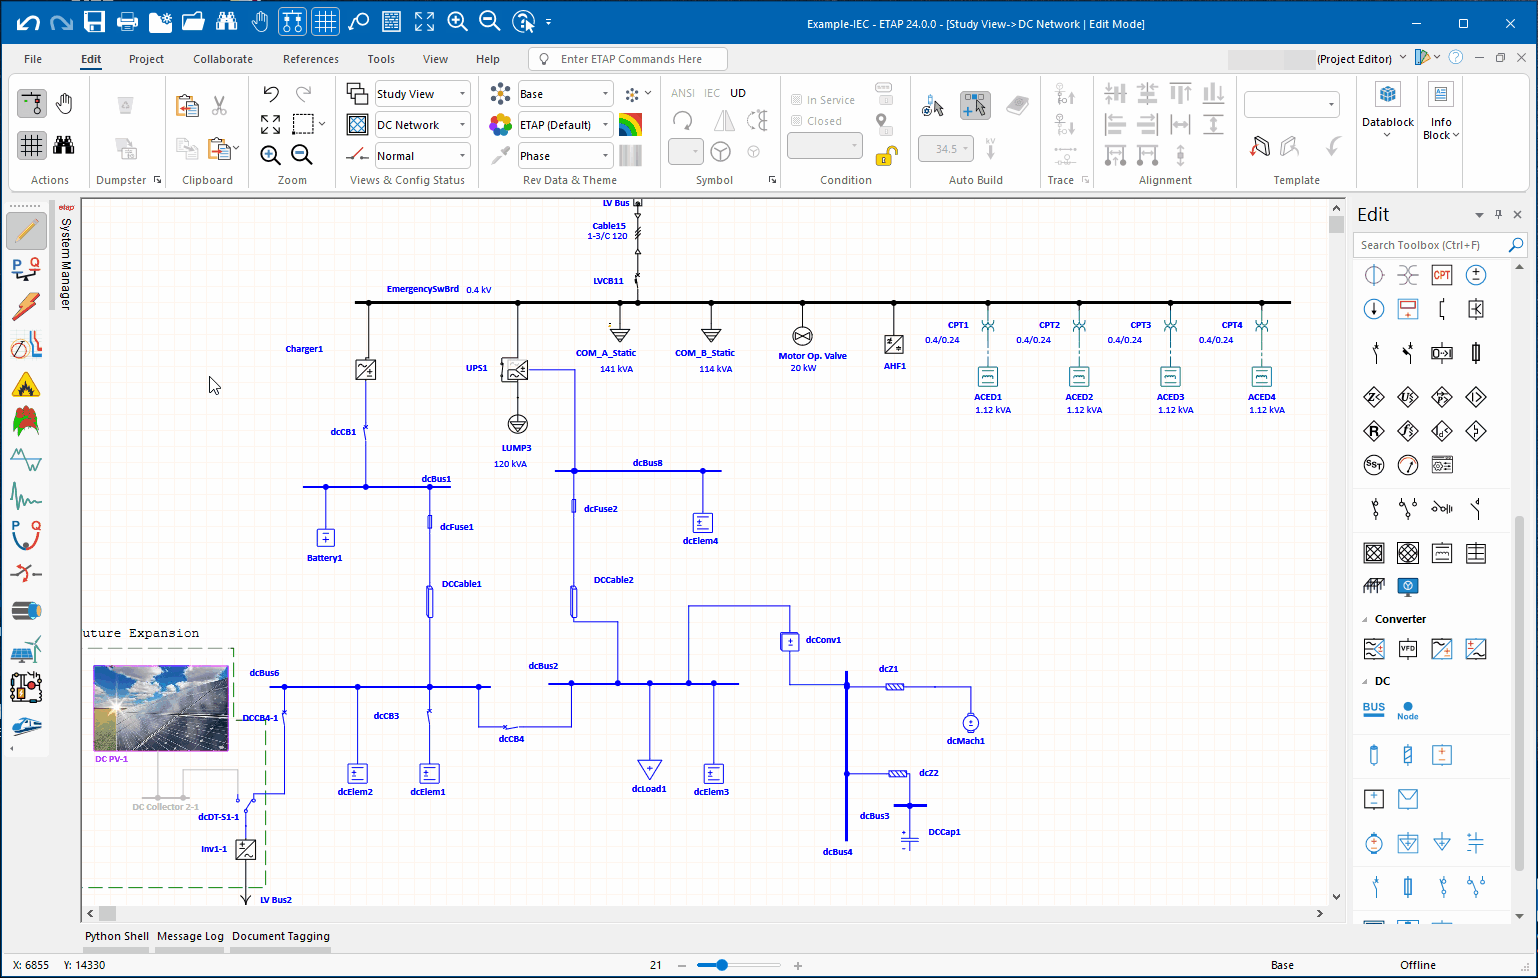The height and width of the screenshot is (978, 1538).
Task: Click the Print icon in the title bar
Action: point(127,22)
